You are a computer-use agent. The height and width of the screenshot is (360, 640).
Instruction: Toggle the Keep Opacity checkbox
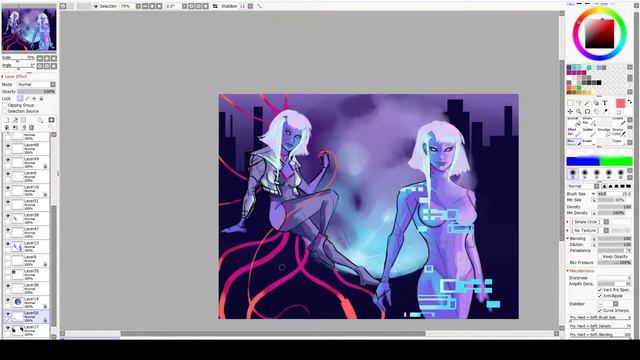[x=600, y=257]
